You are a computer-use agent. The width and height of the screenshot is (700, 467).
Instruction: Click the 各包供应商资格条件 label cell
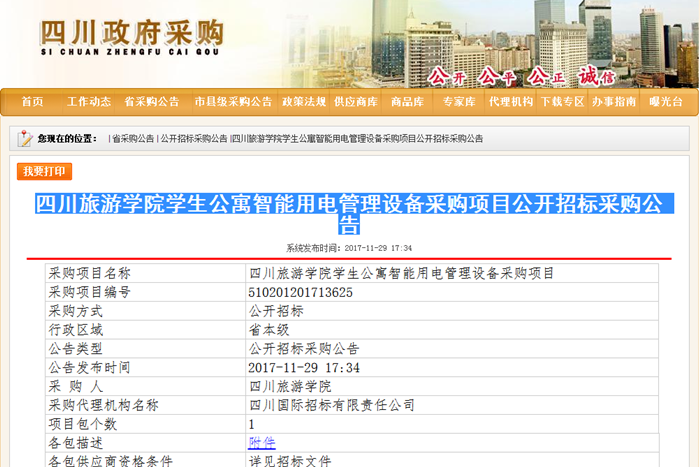click(x=145, y=460)
